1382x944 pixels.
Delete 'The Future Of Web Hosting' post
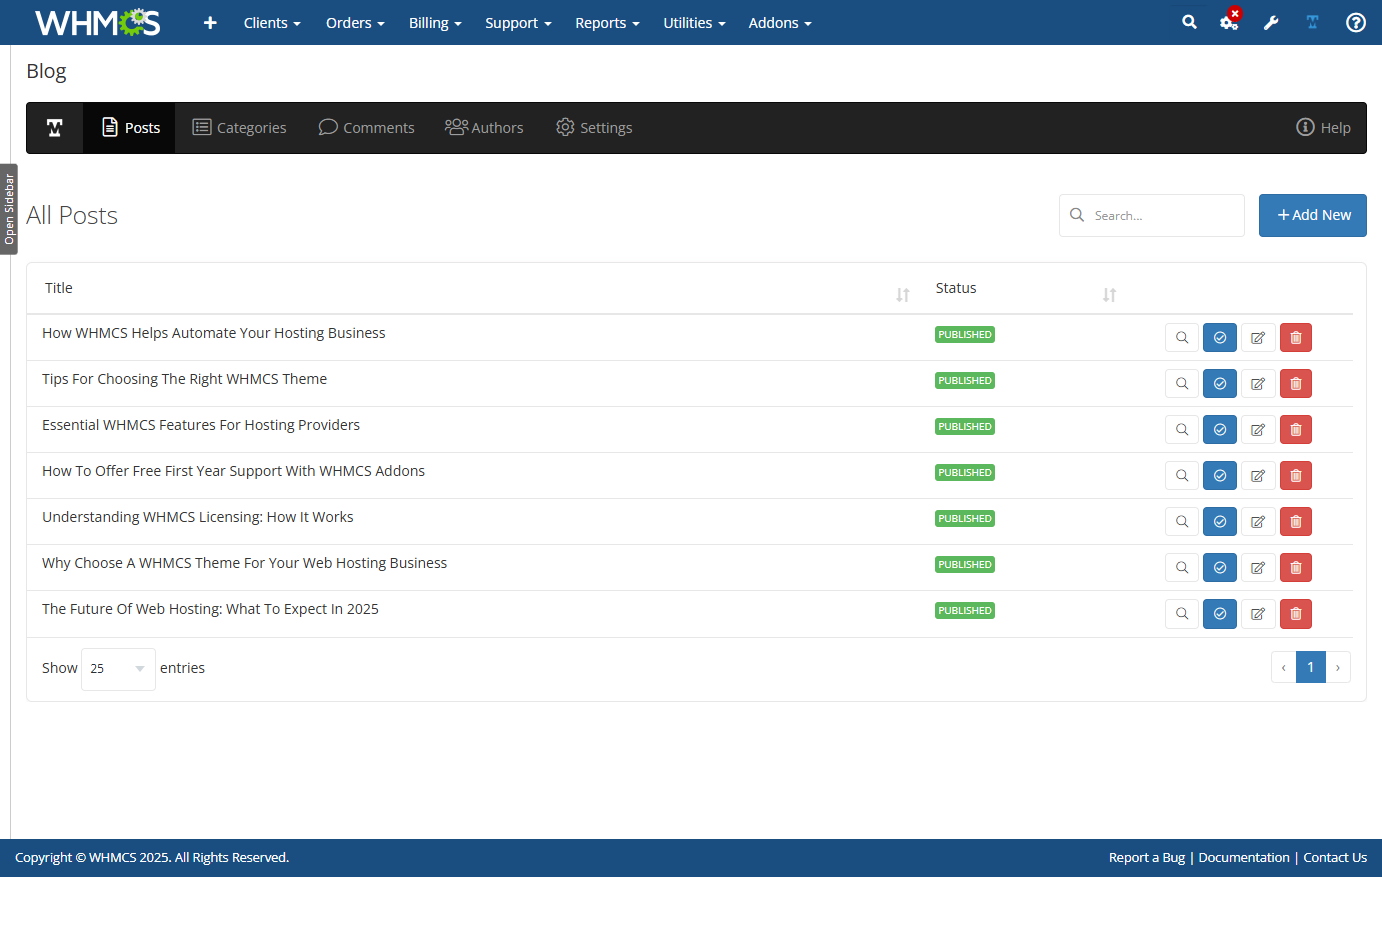tap(1296, 614)
